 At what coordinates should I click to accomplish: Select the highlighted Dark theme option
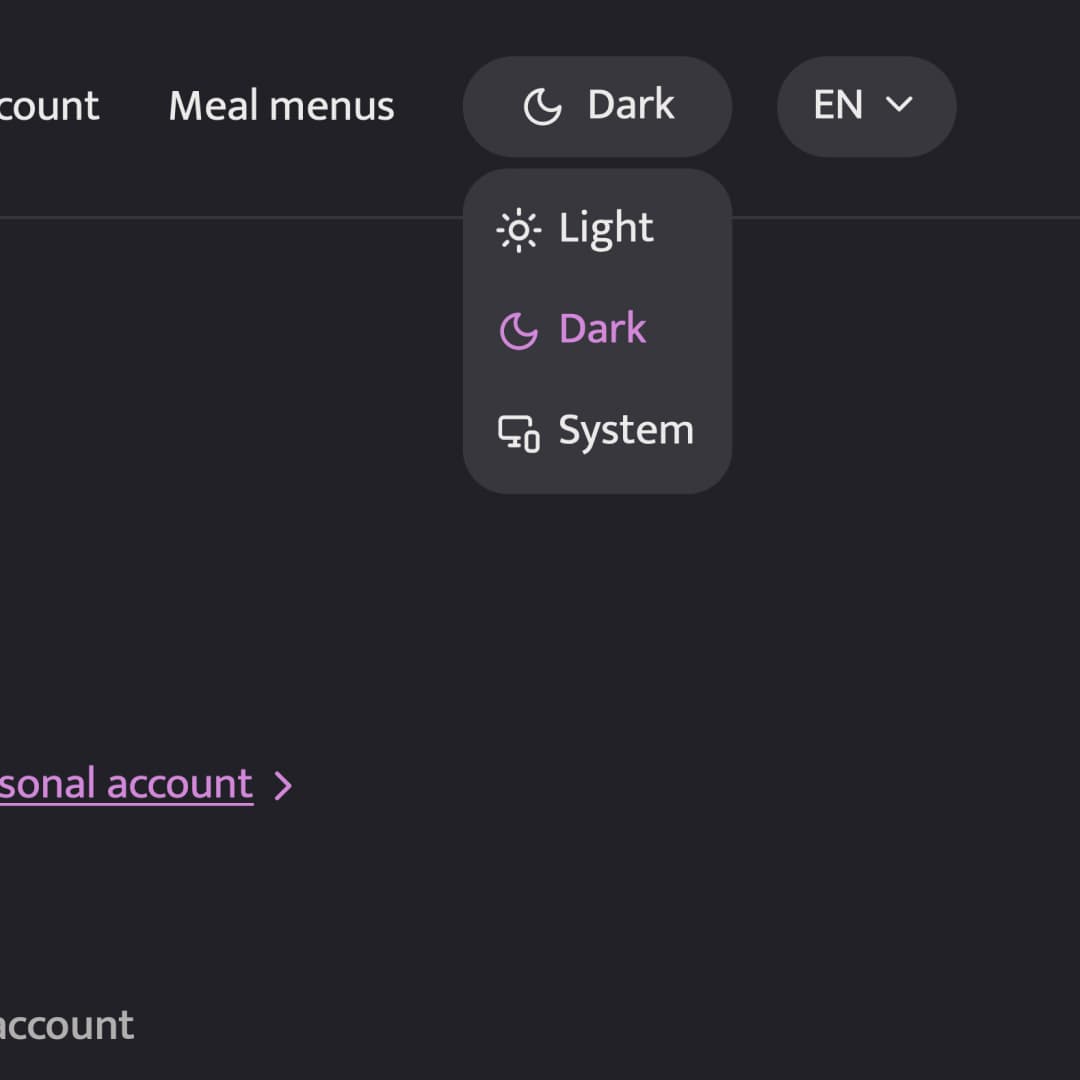pos(597,330)
